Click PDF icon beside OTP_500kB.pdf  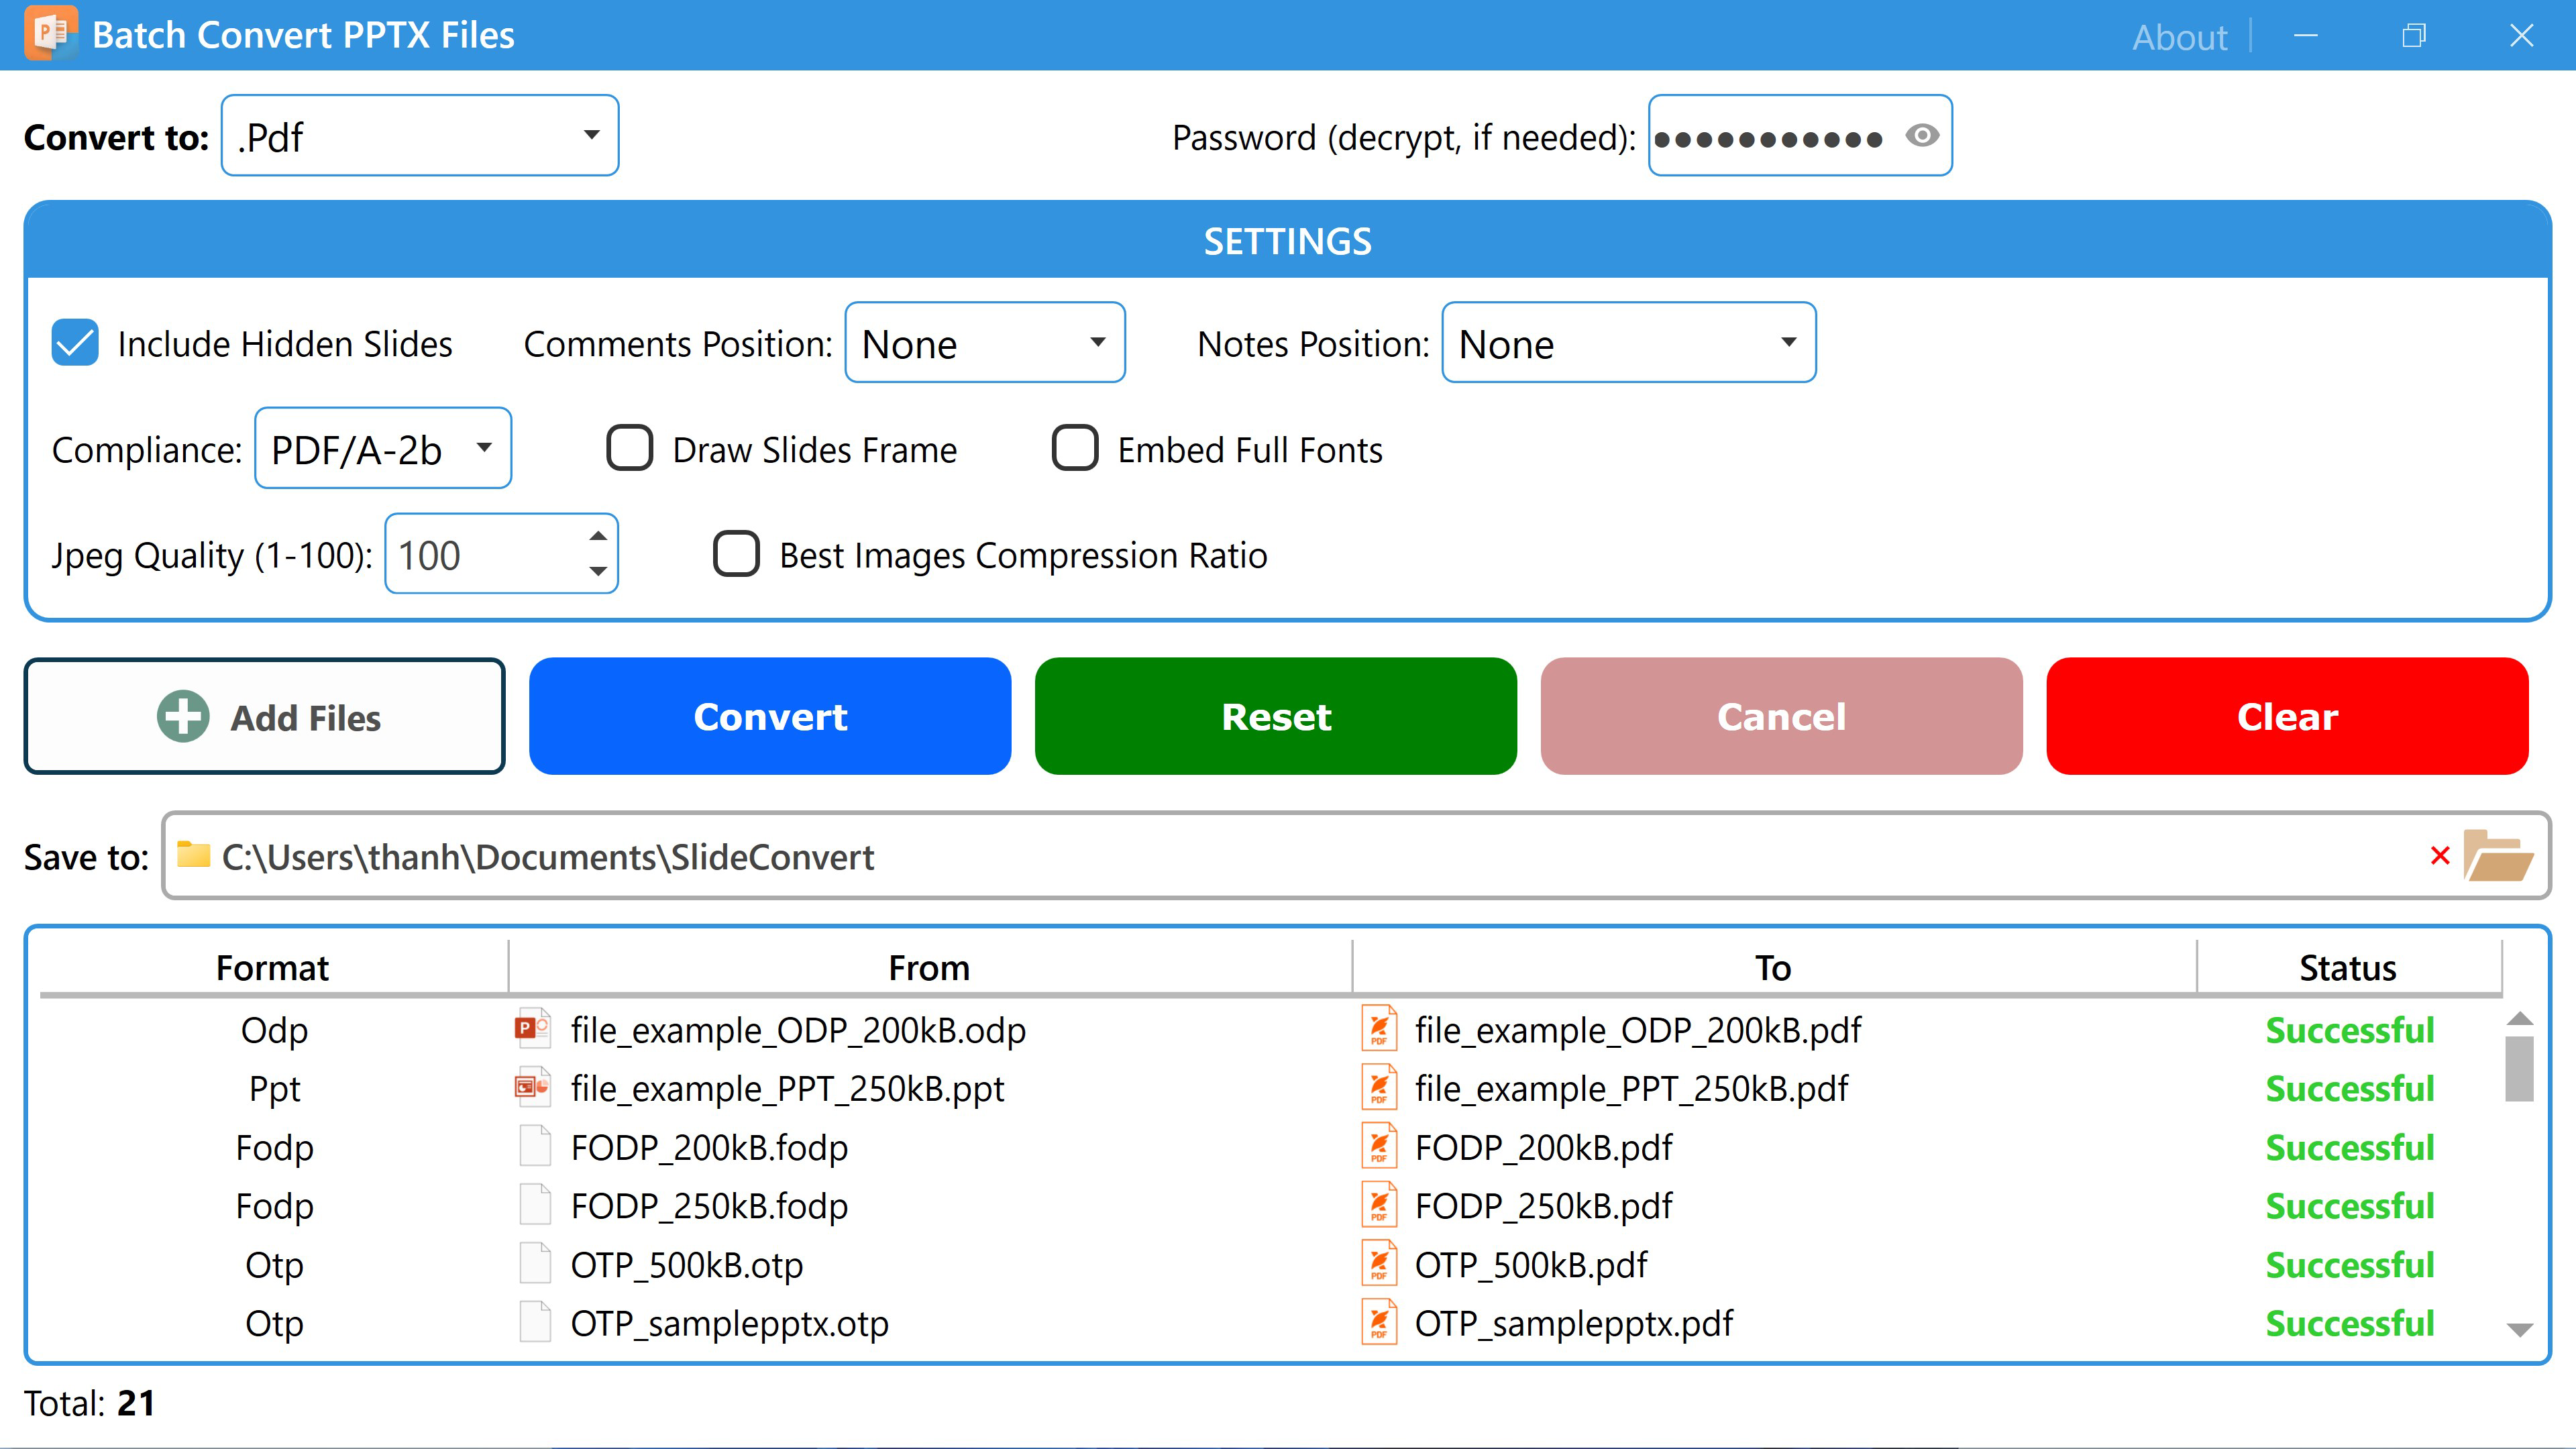(1379, 1263)
